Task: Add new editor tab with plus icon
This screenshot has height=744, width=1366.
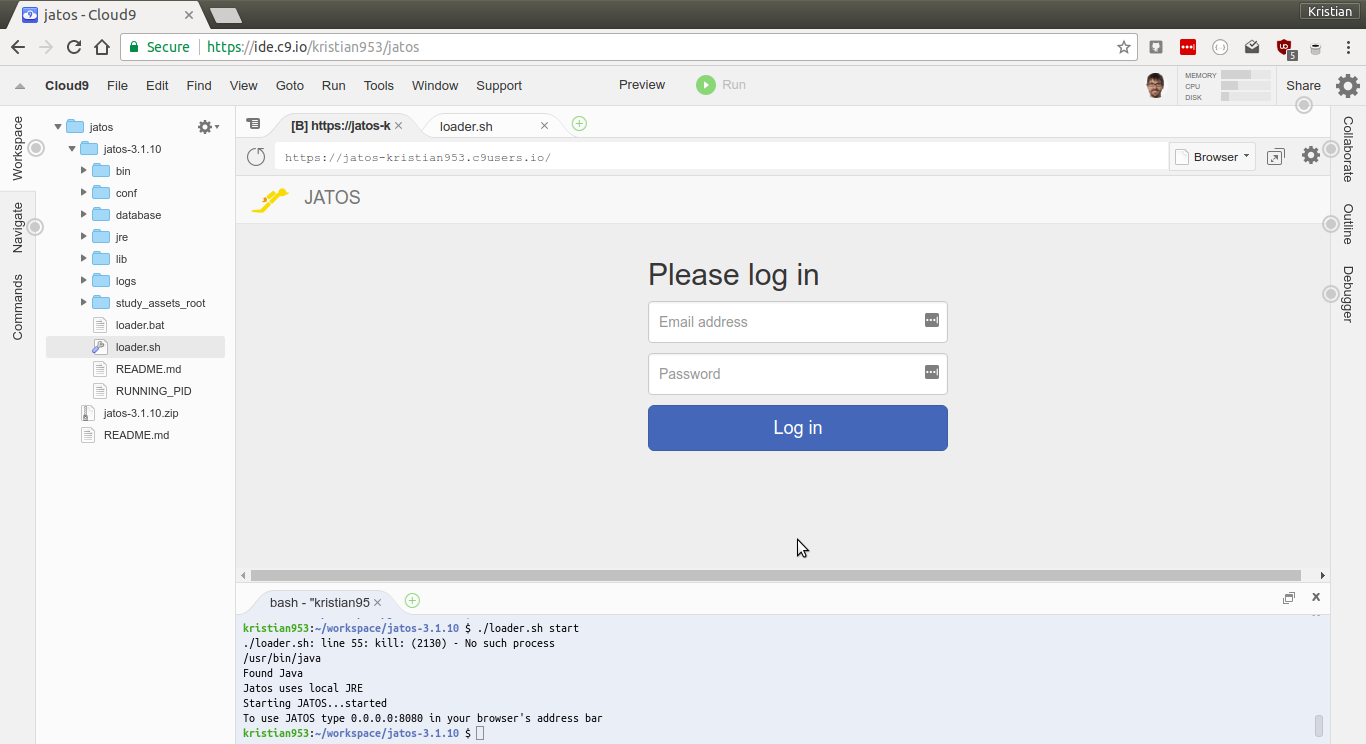Action: coord(579,124)
